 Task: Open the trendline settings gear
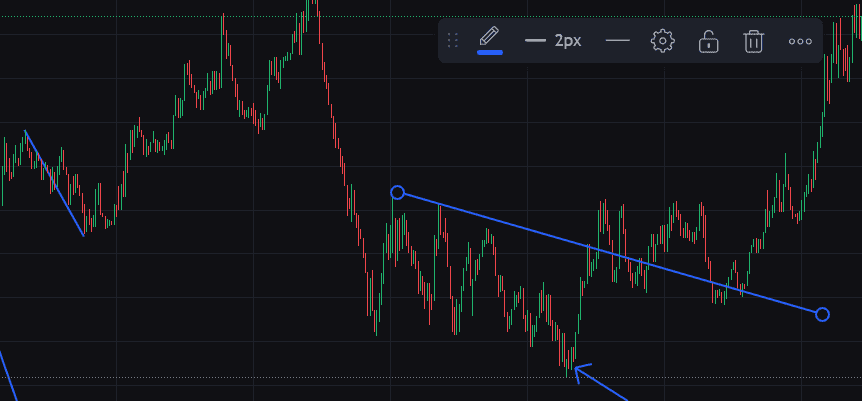pyautogui.click(x=663, y=41)
